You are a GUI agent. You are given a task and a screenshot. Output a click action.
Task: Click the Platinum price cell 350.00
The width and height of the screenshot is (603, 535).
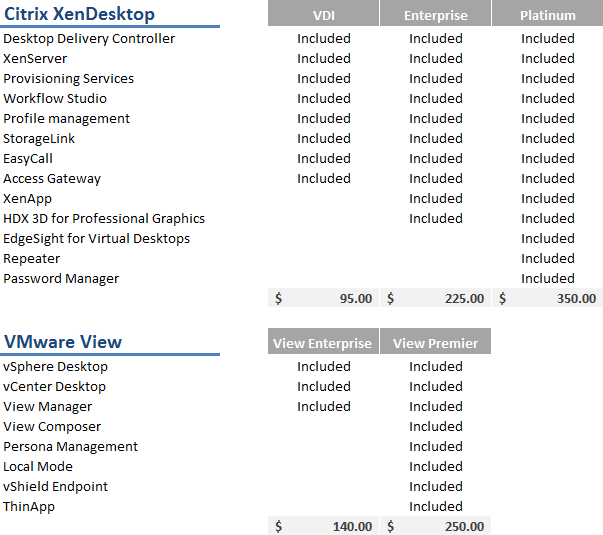coord(548,298)
